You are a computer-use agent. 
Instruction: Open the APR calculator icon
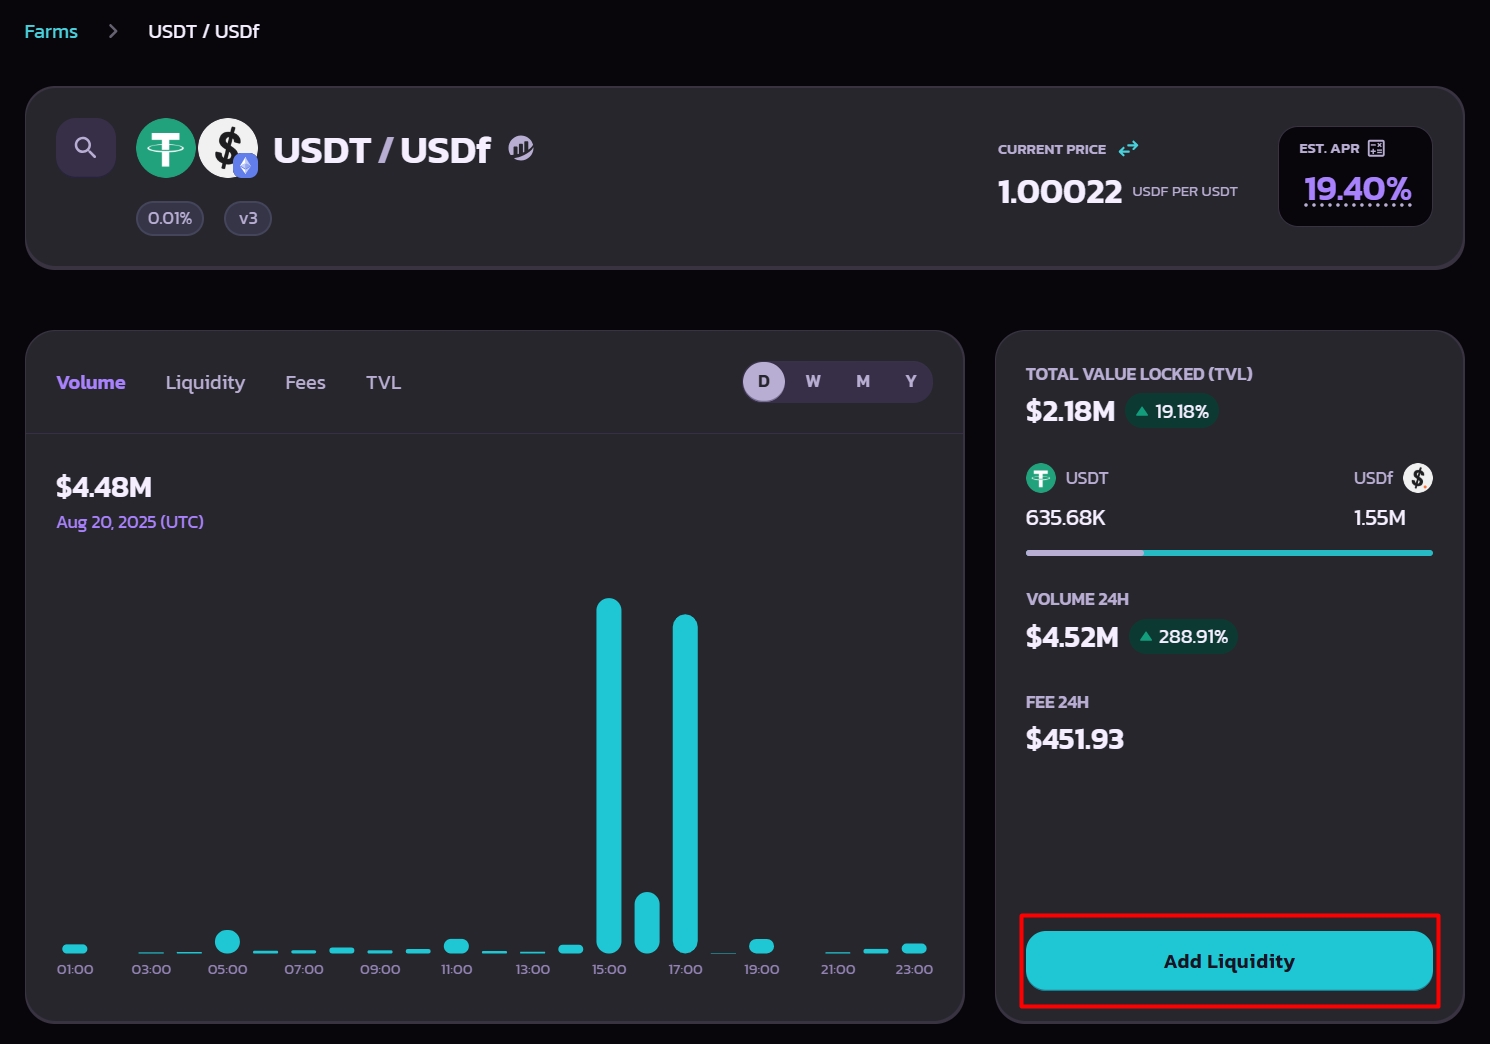[1376, 148]
